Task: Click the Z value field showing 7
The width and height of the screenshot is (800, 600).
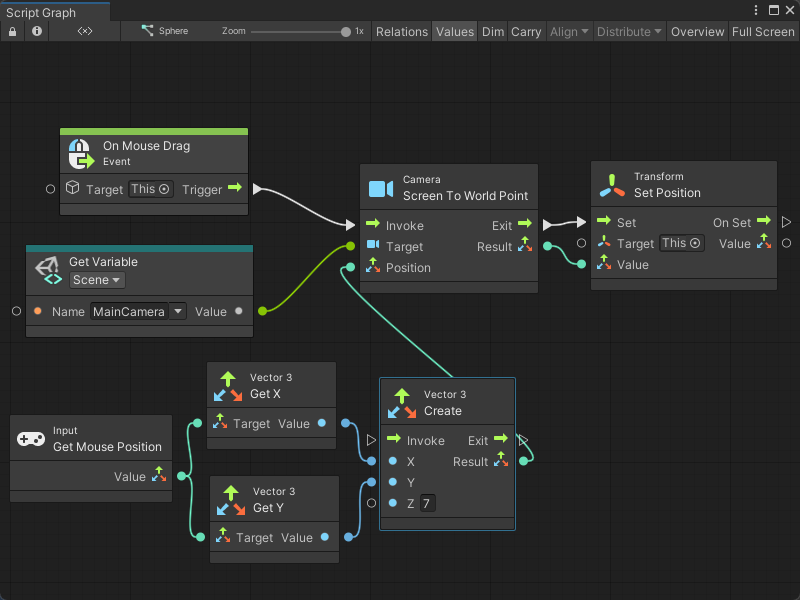Action: [427, 503]
